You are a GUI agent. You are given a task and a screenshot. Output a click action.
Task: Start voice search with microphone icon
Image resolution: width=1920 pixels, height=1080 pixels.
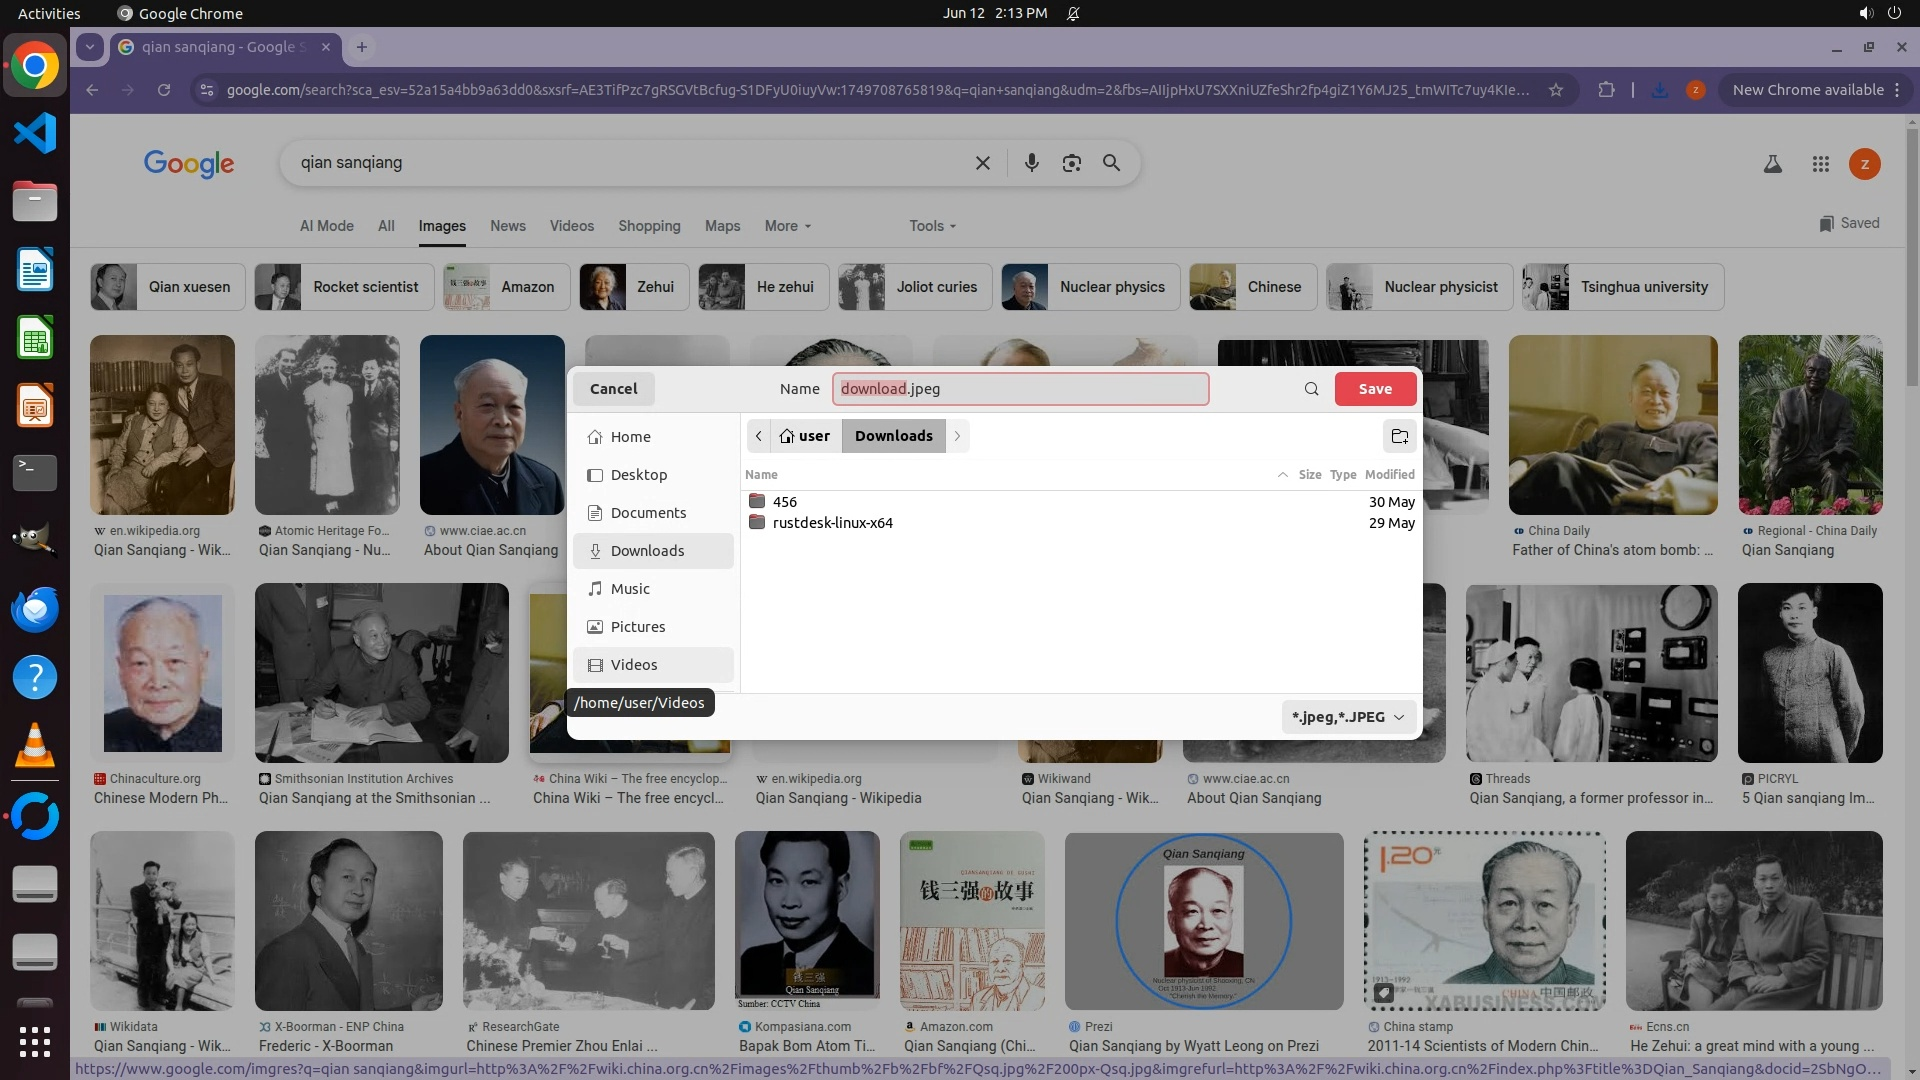click(x=1031, y=163)
